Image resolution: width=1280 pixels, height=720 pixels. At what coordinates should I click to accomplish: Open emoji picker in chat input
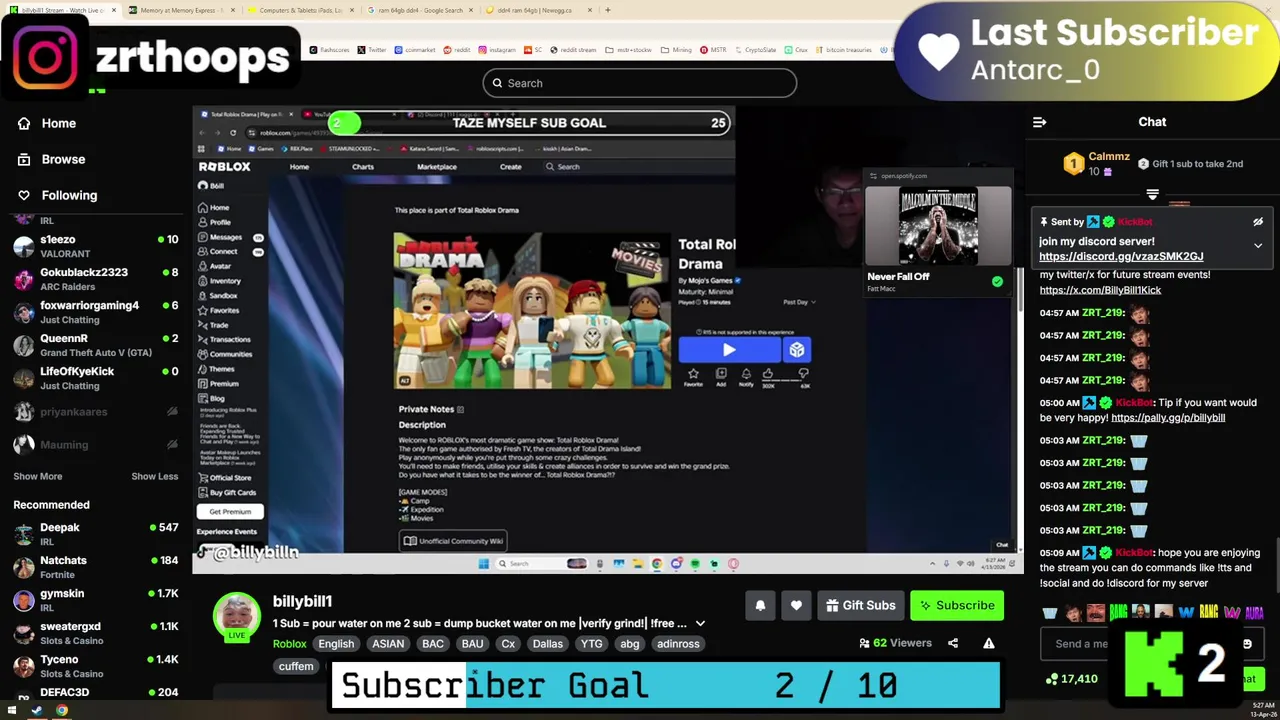pos(1247,644)
